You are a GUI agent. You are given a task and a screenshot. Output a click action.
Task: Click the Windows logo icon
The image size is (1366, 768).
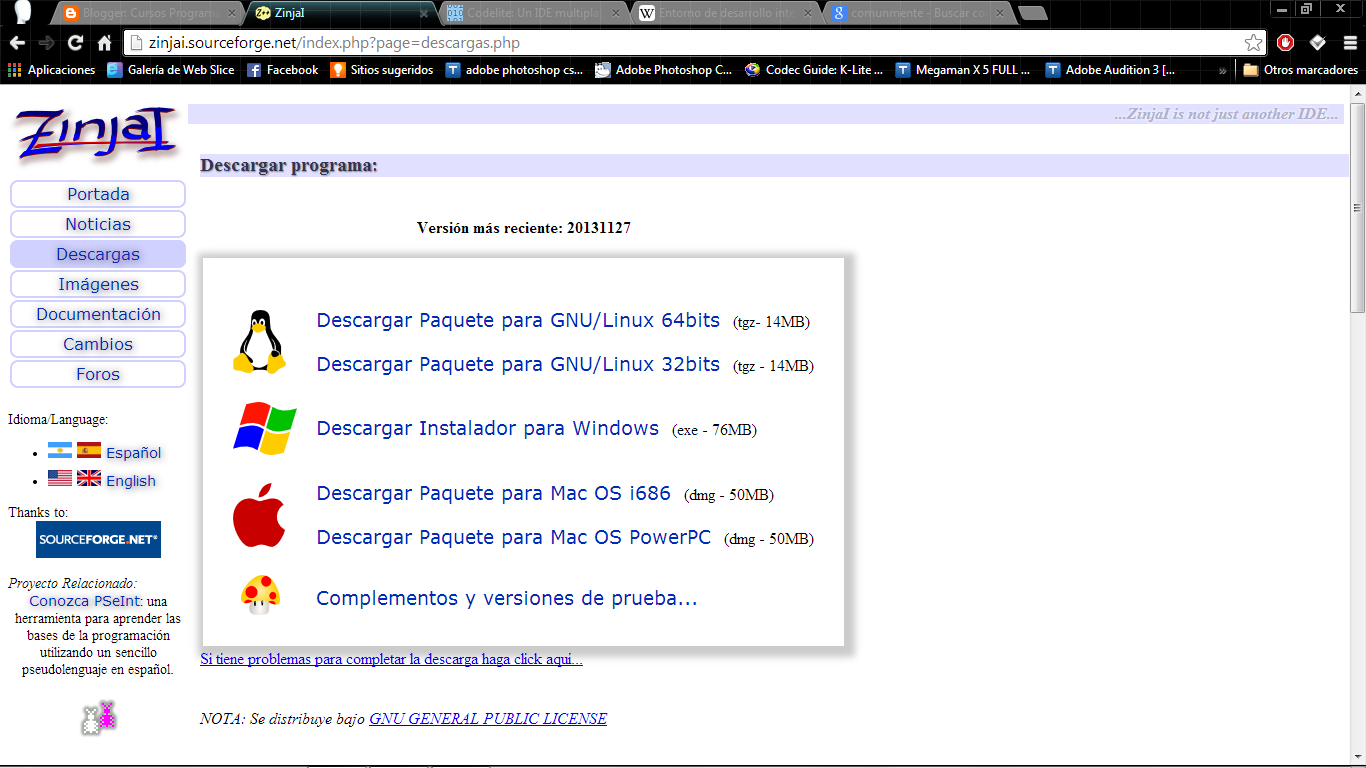point(263,428)
